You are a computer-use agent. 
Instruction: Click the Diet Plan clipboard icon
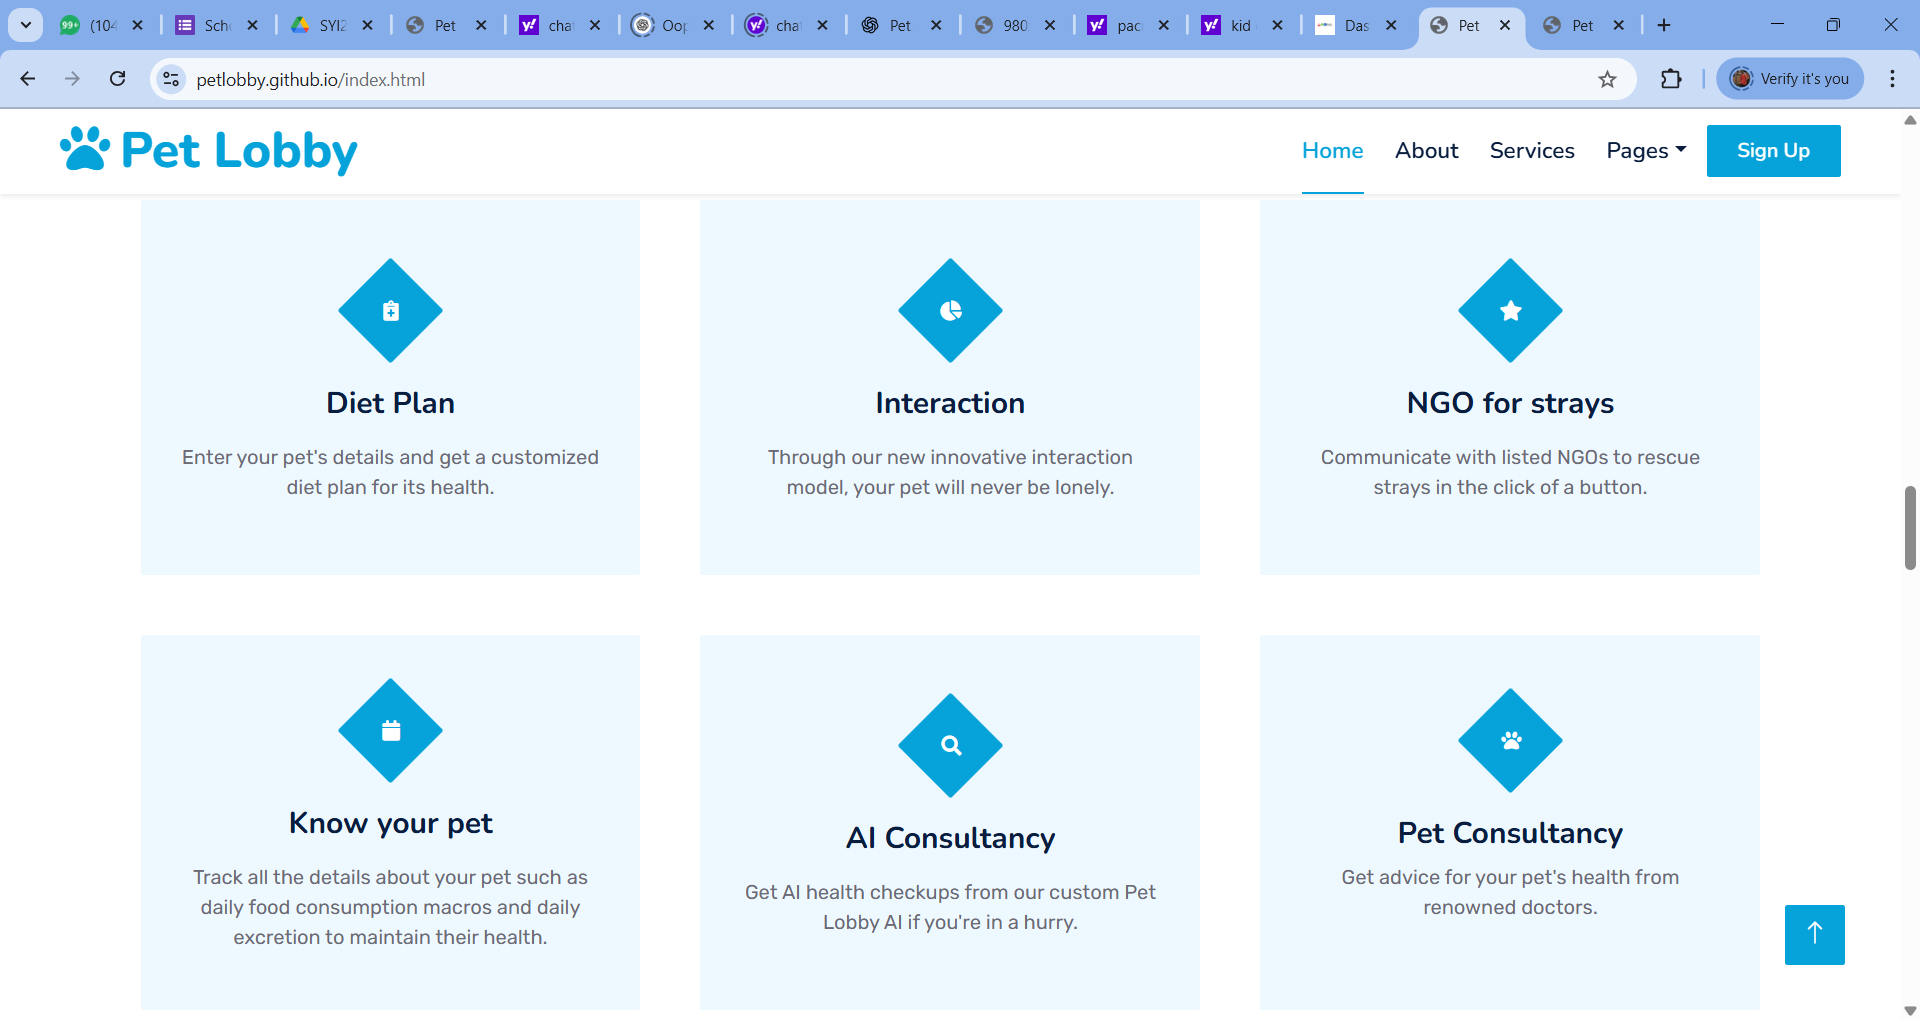tap(390, 310)
